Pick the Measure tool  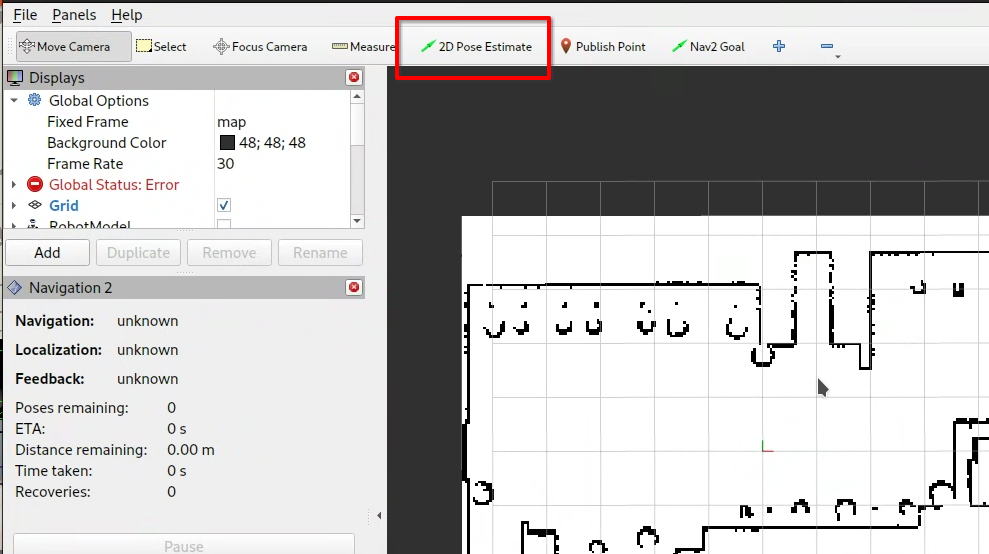pyautogui.click(x=363, y=47)
